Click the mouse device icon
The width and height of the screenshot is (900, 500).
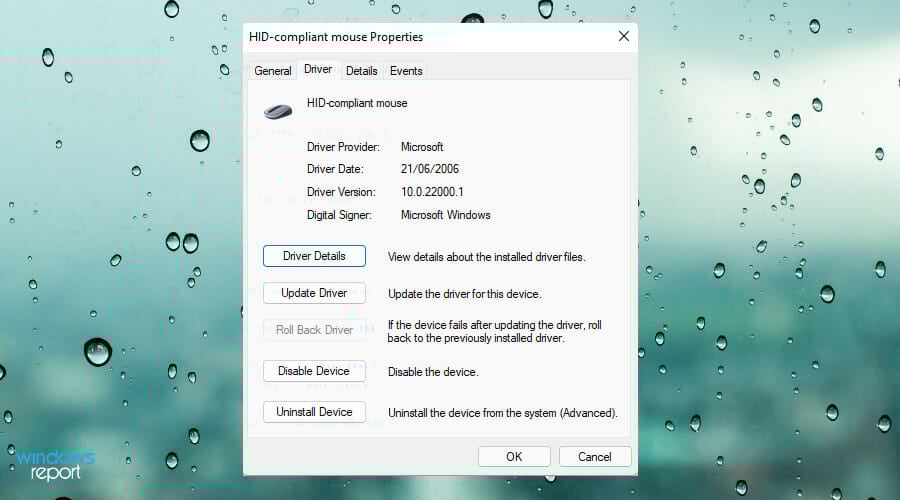tap(278, 111)
